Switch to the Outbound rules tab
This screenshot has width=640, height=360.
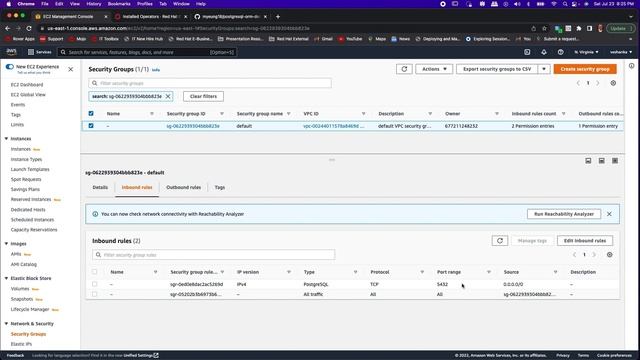pyautogui.click(x=183, y=187)
